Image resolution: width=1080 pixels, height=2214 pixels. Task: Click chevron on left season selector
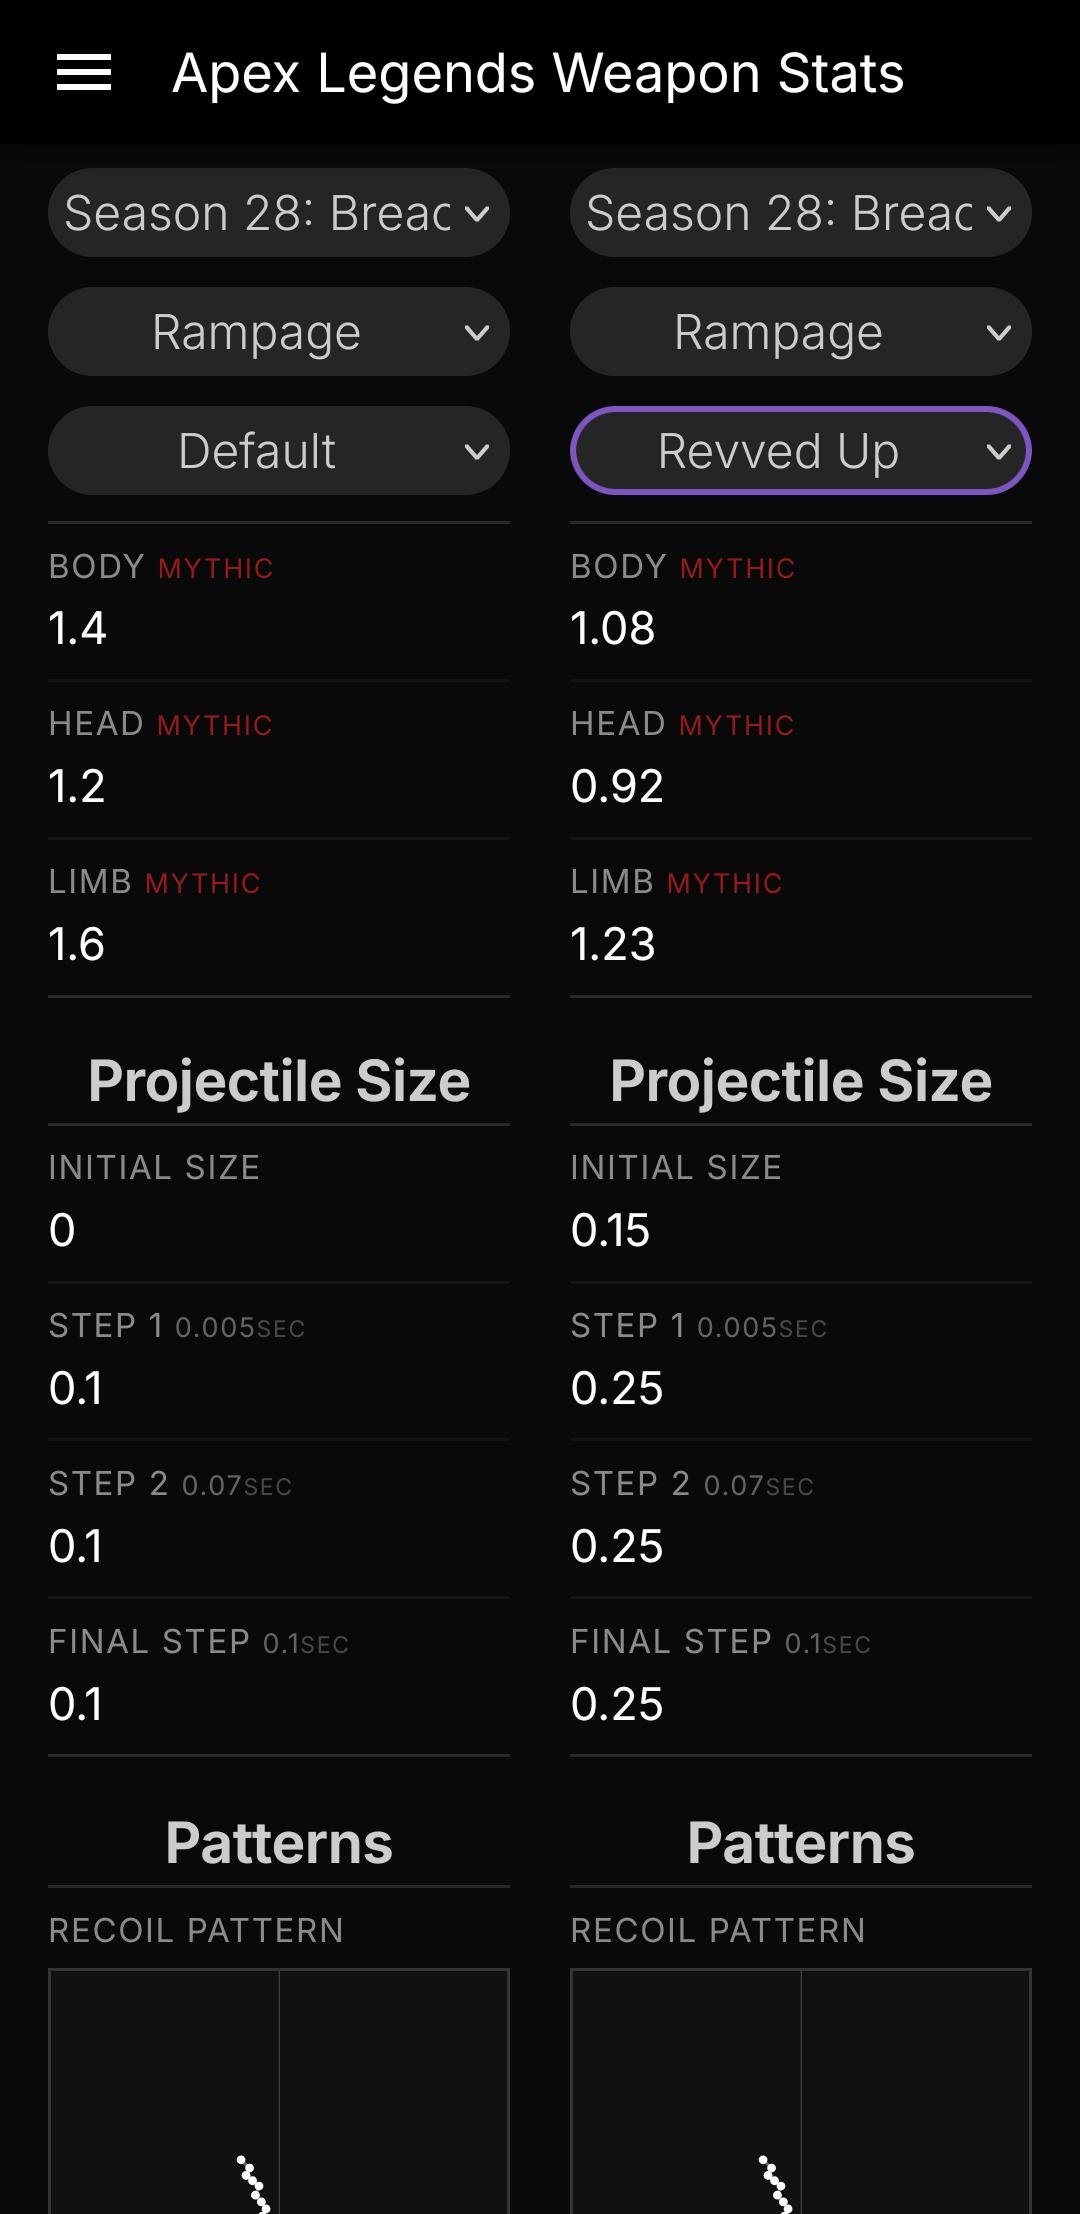click(x=477, y=214)
